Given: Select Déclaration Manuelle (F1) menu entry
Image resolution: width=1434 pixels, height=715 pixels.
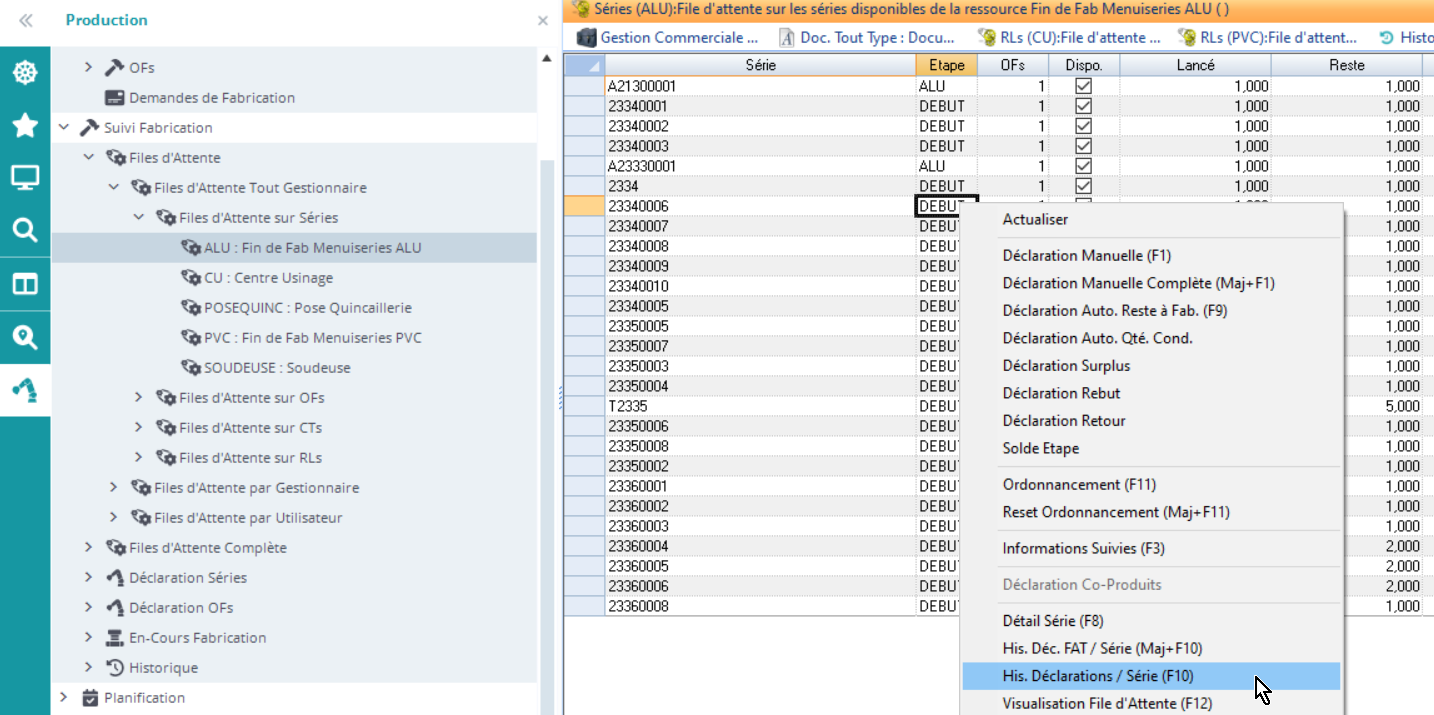Looking at the screenshot, I should (1086, 256).
